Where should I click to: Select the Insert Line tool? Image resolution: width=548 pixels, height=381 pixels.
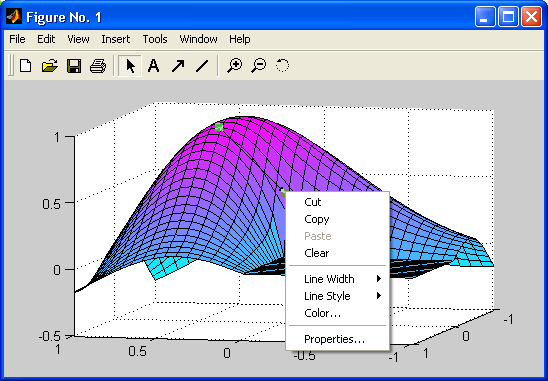tap(202, 66)
